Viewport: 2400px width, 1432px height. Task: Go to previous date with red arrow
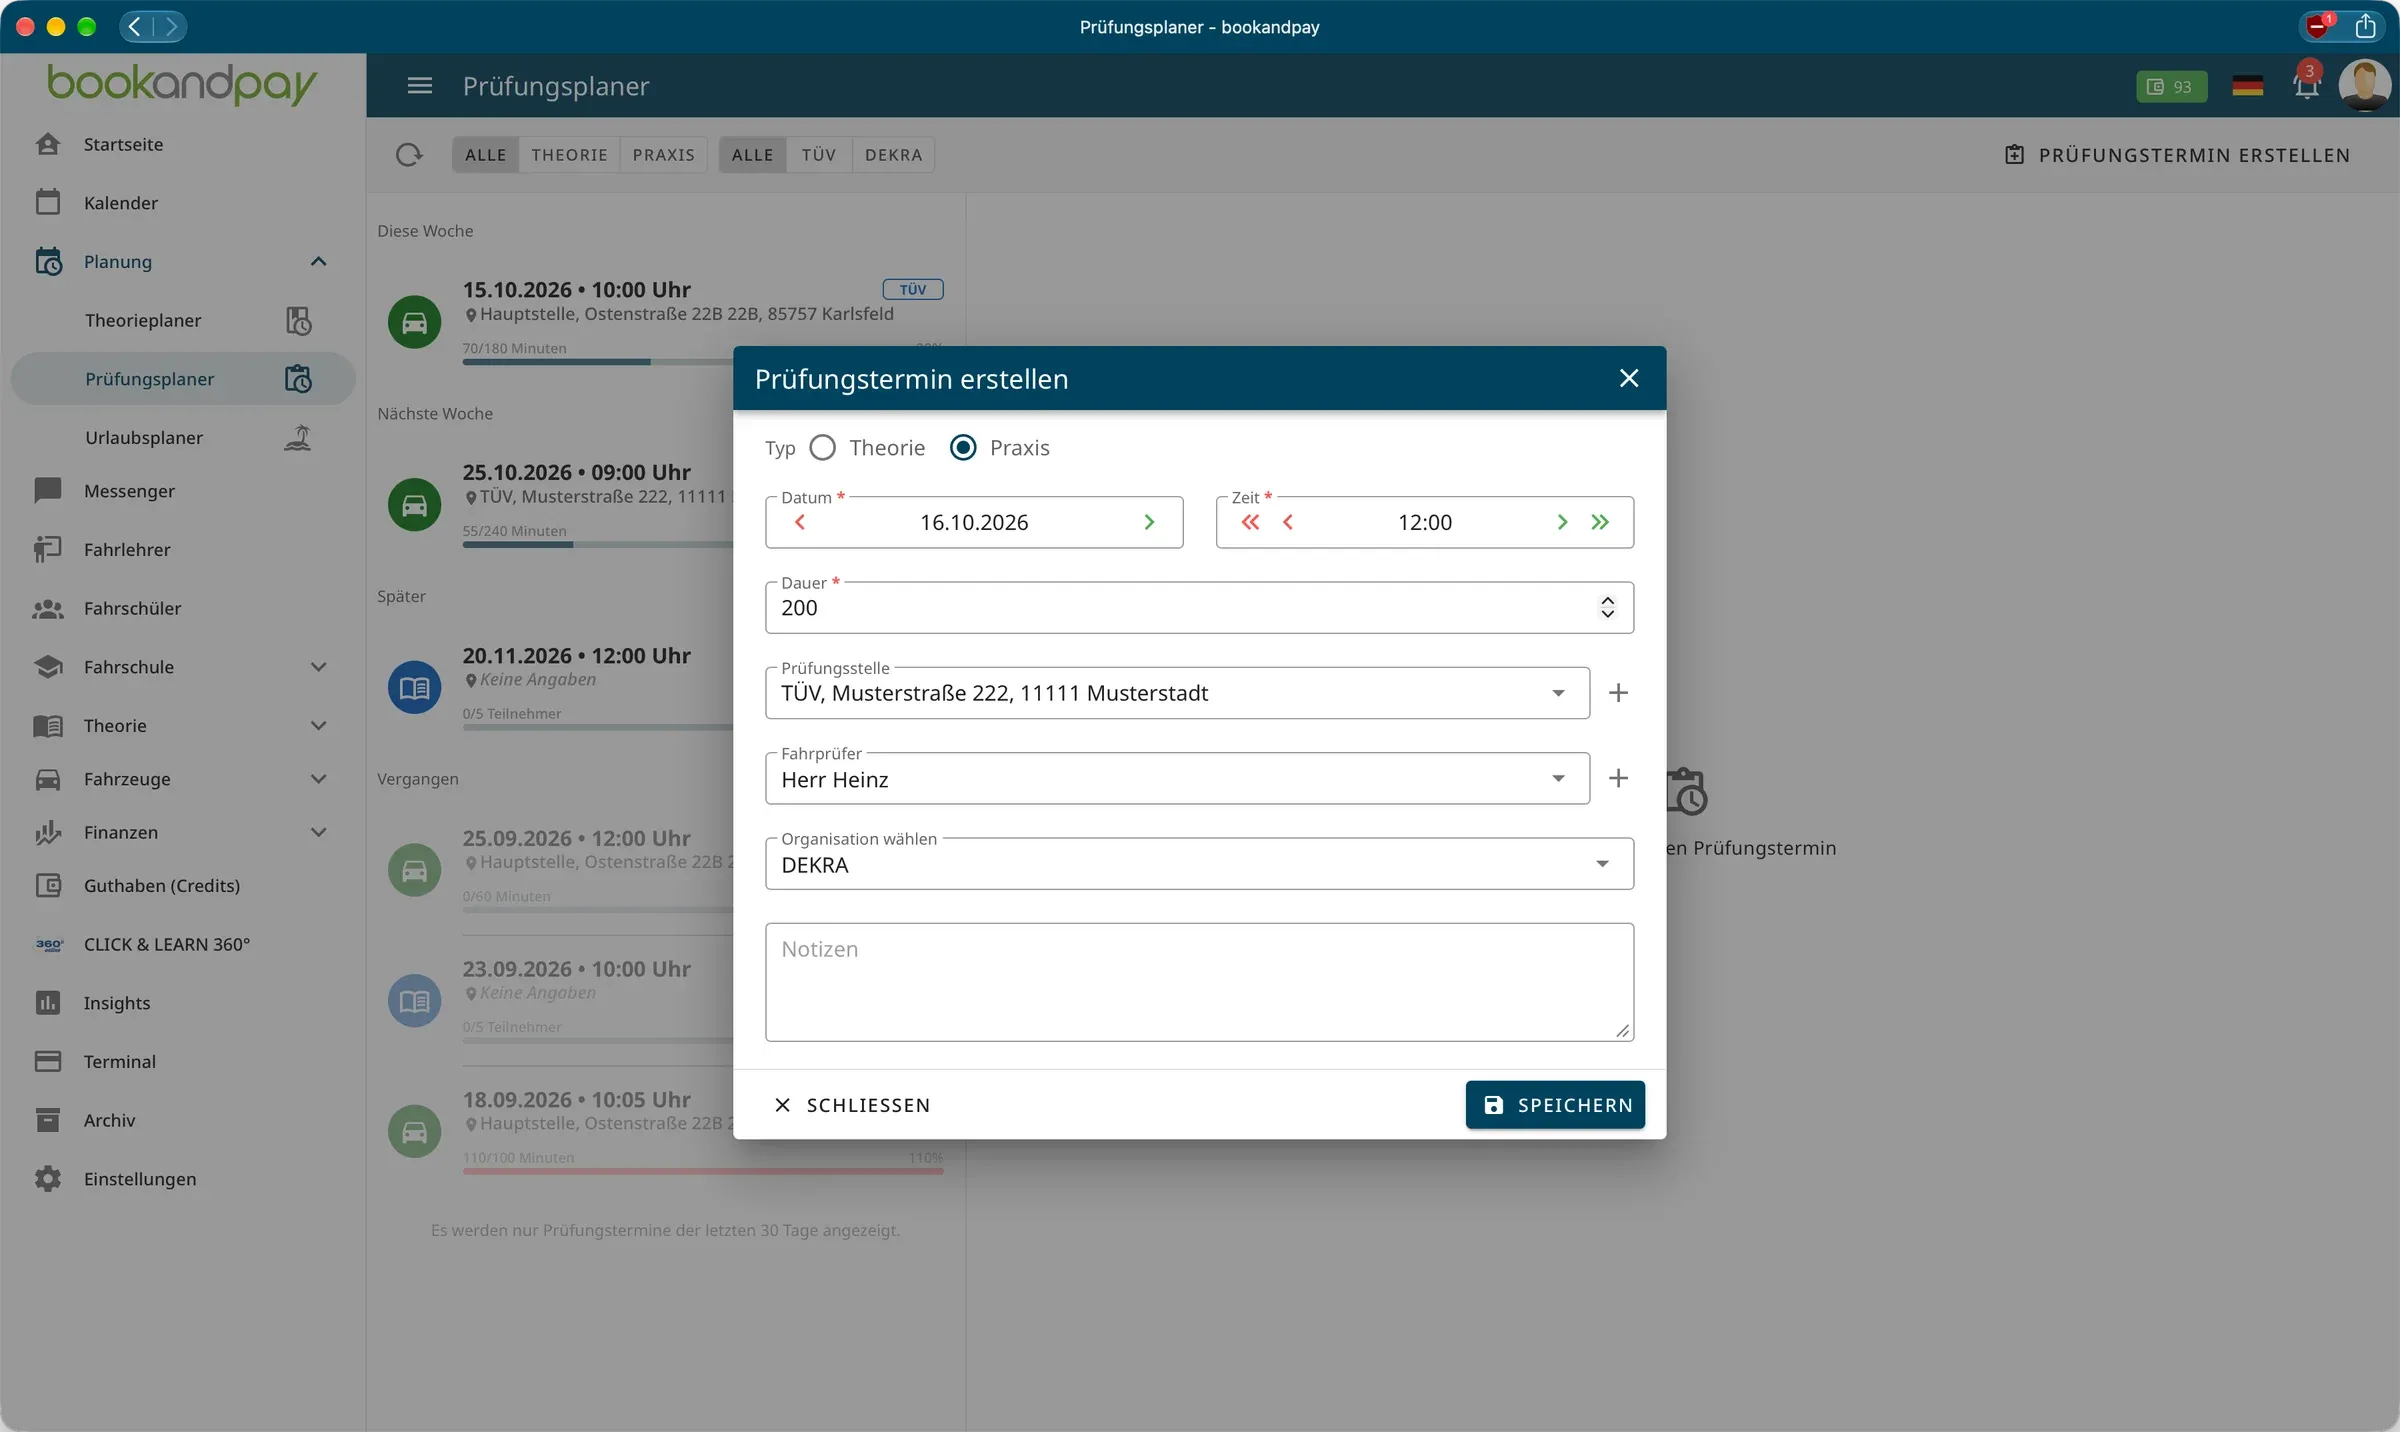point(800,522)
